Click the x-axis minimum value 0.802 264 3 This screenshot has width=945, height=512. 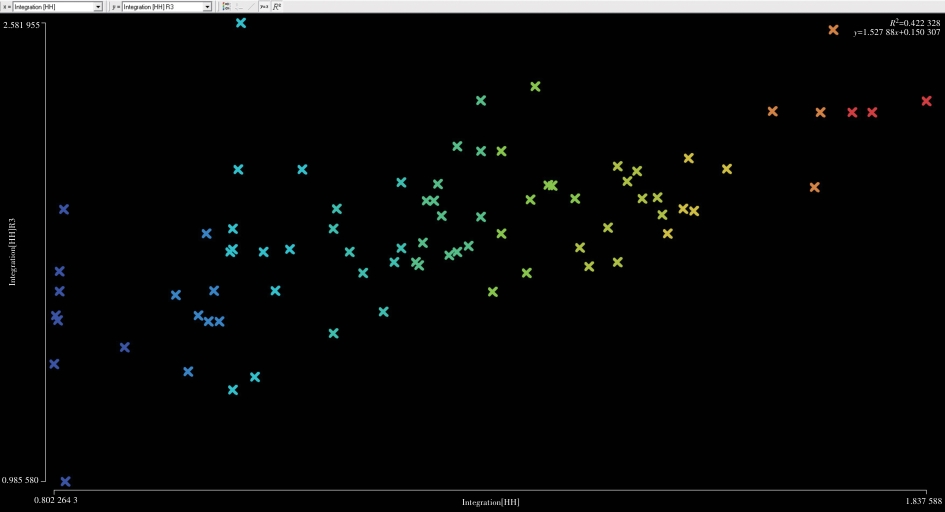[56, 499]
